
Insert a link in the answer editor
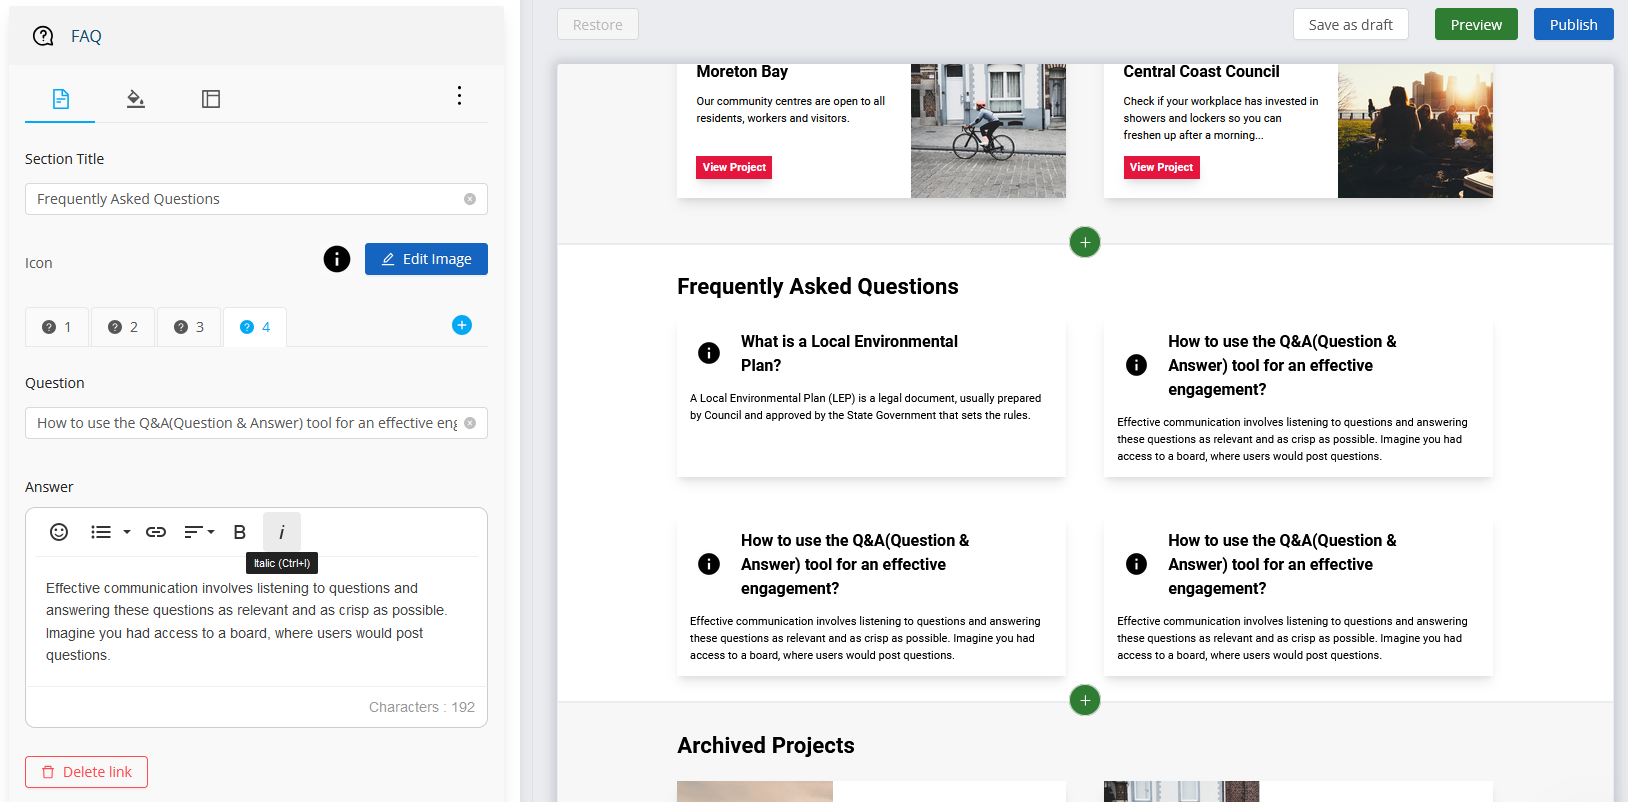[156, 532]
